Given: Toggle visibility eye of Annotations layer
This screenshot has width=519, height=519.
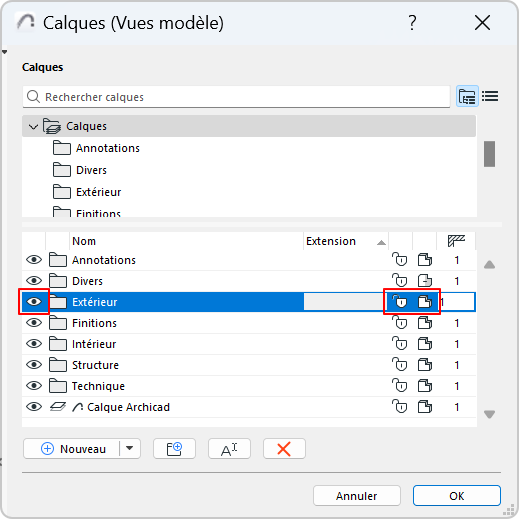Looking at the screenshot, I should (34, 260).
